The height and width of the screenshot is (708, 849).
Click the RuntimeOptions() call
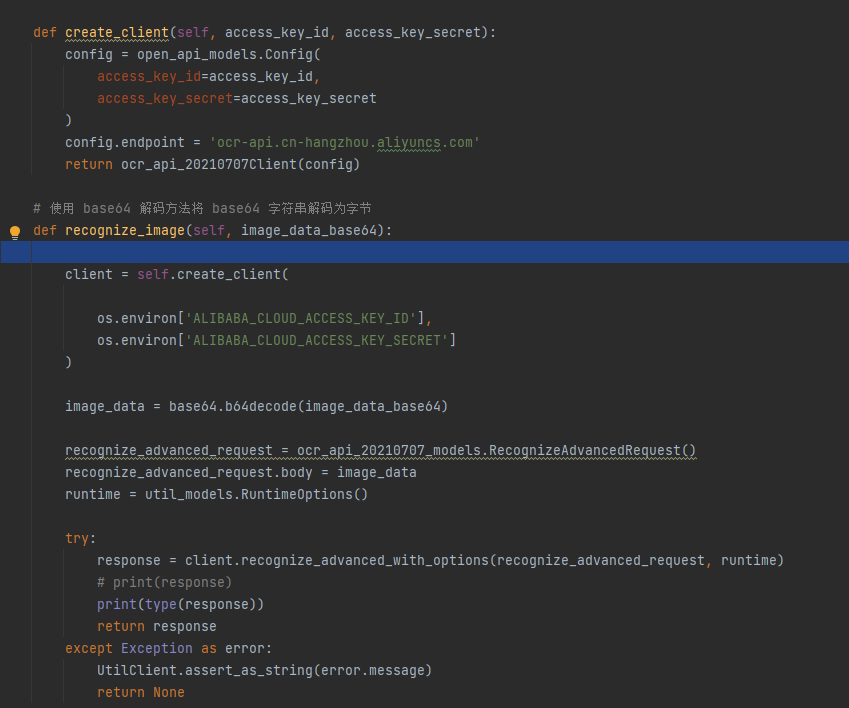tap(304, 494)
